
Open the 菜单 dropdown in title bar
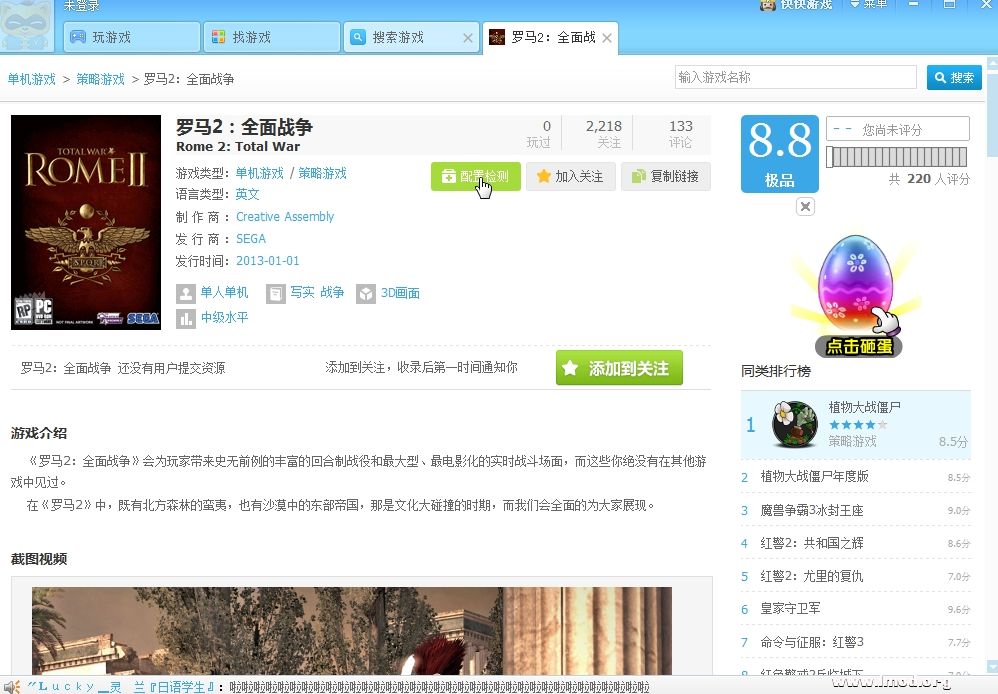[868, 5]
